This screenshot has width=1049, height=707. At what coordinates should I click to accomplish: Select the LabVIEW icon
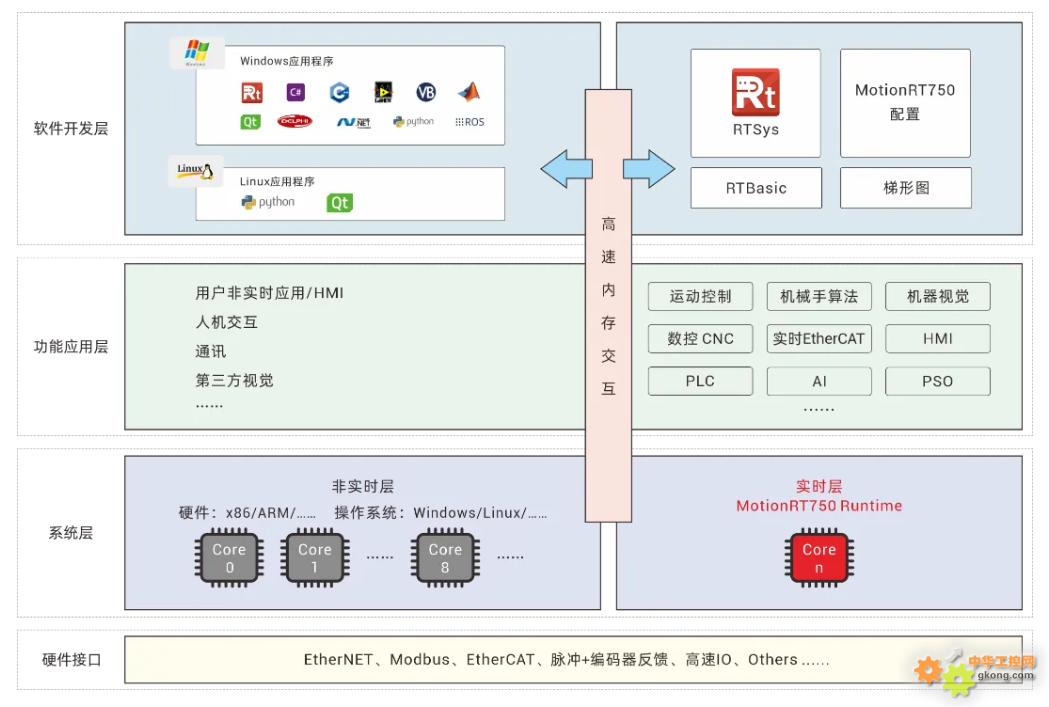tap(384, 93)
